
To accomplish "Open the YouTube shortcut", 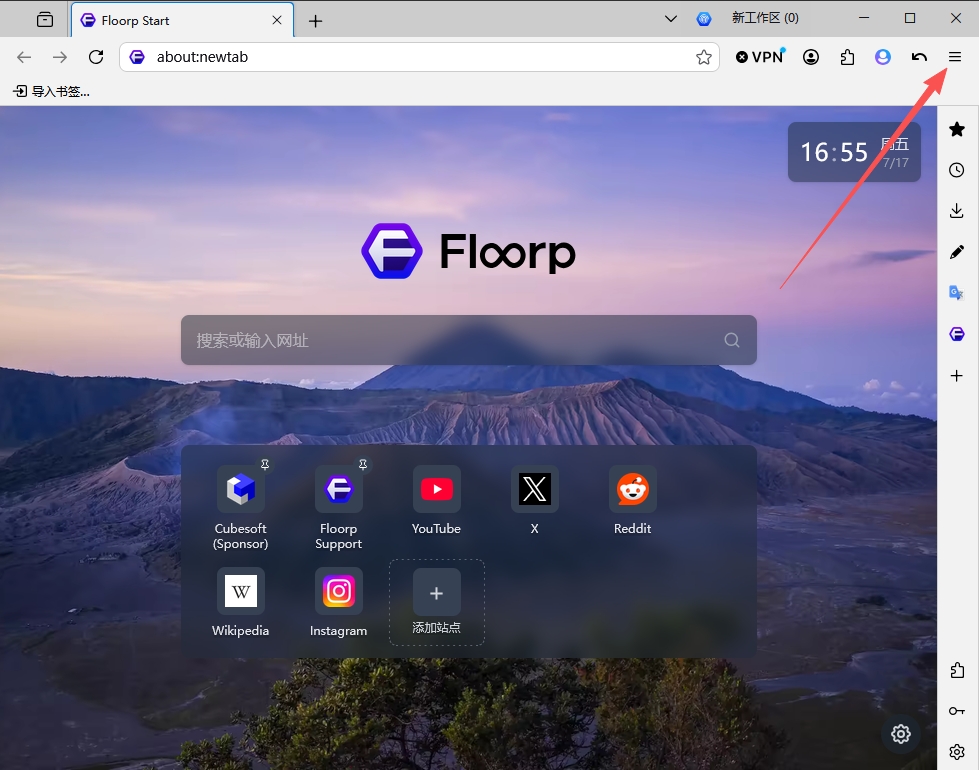I will tap(436, 501).
